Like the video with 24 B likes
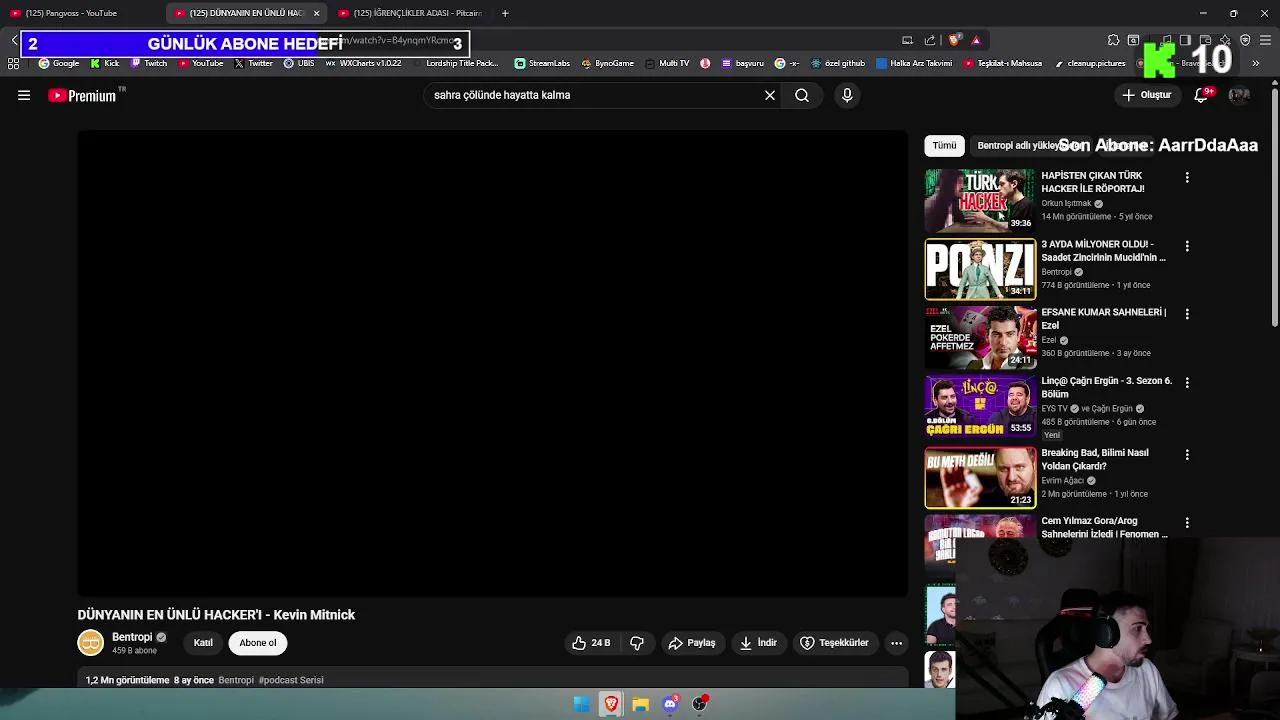The image size is (1280, 720). tap(591, 643)
